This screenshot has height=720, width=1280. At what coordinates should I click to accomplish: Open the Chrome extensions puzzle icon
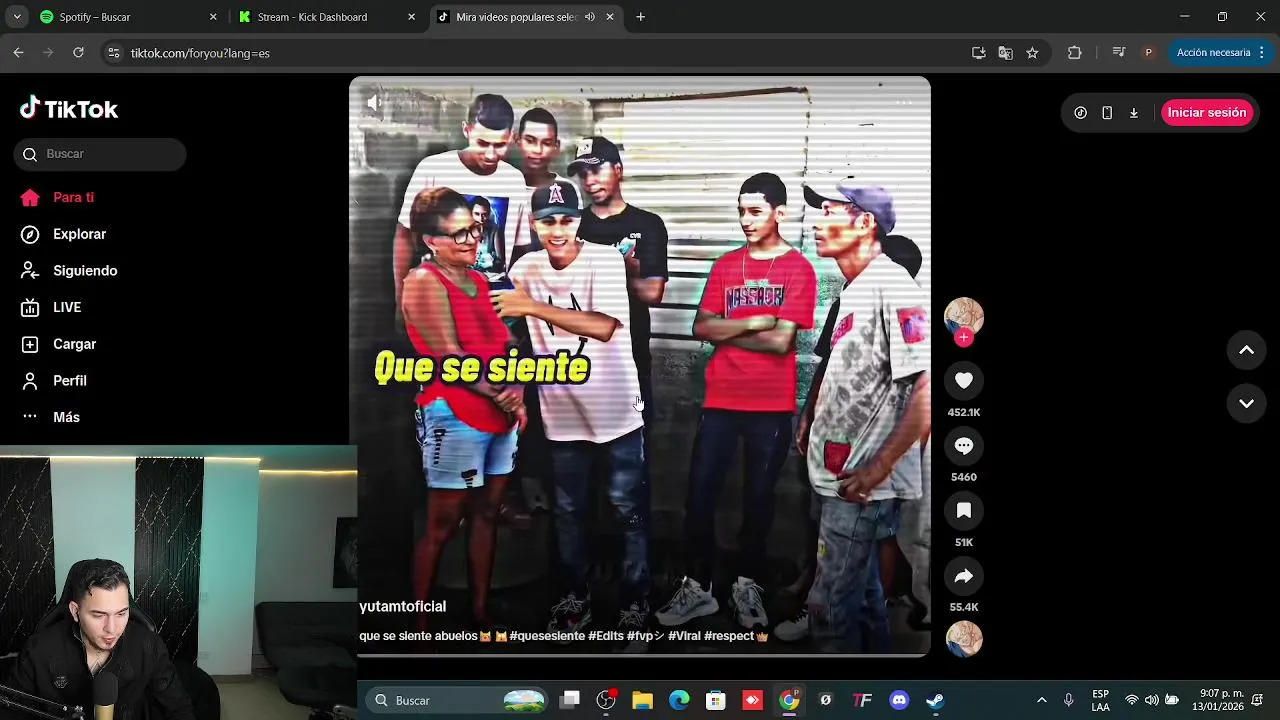[1075, 53]
